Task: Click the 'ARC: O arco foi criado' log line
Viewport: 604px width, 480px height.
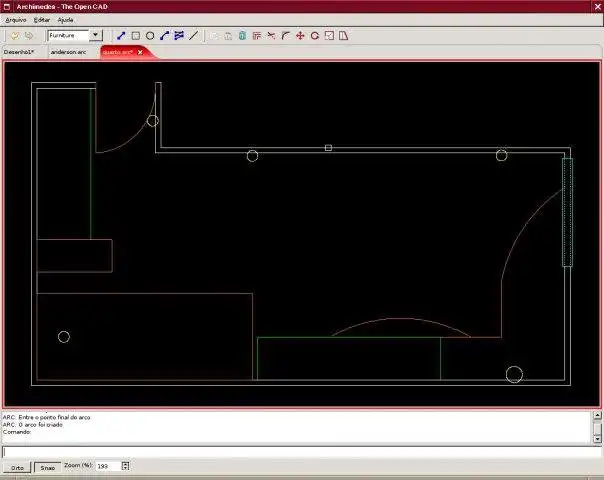Action: tap(32, 425)
